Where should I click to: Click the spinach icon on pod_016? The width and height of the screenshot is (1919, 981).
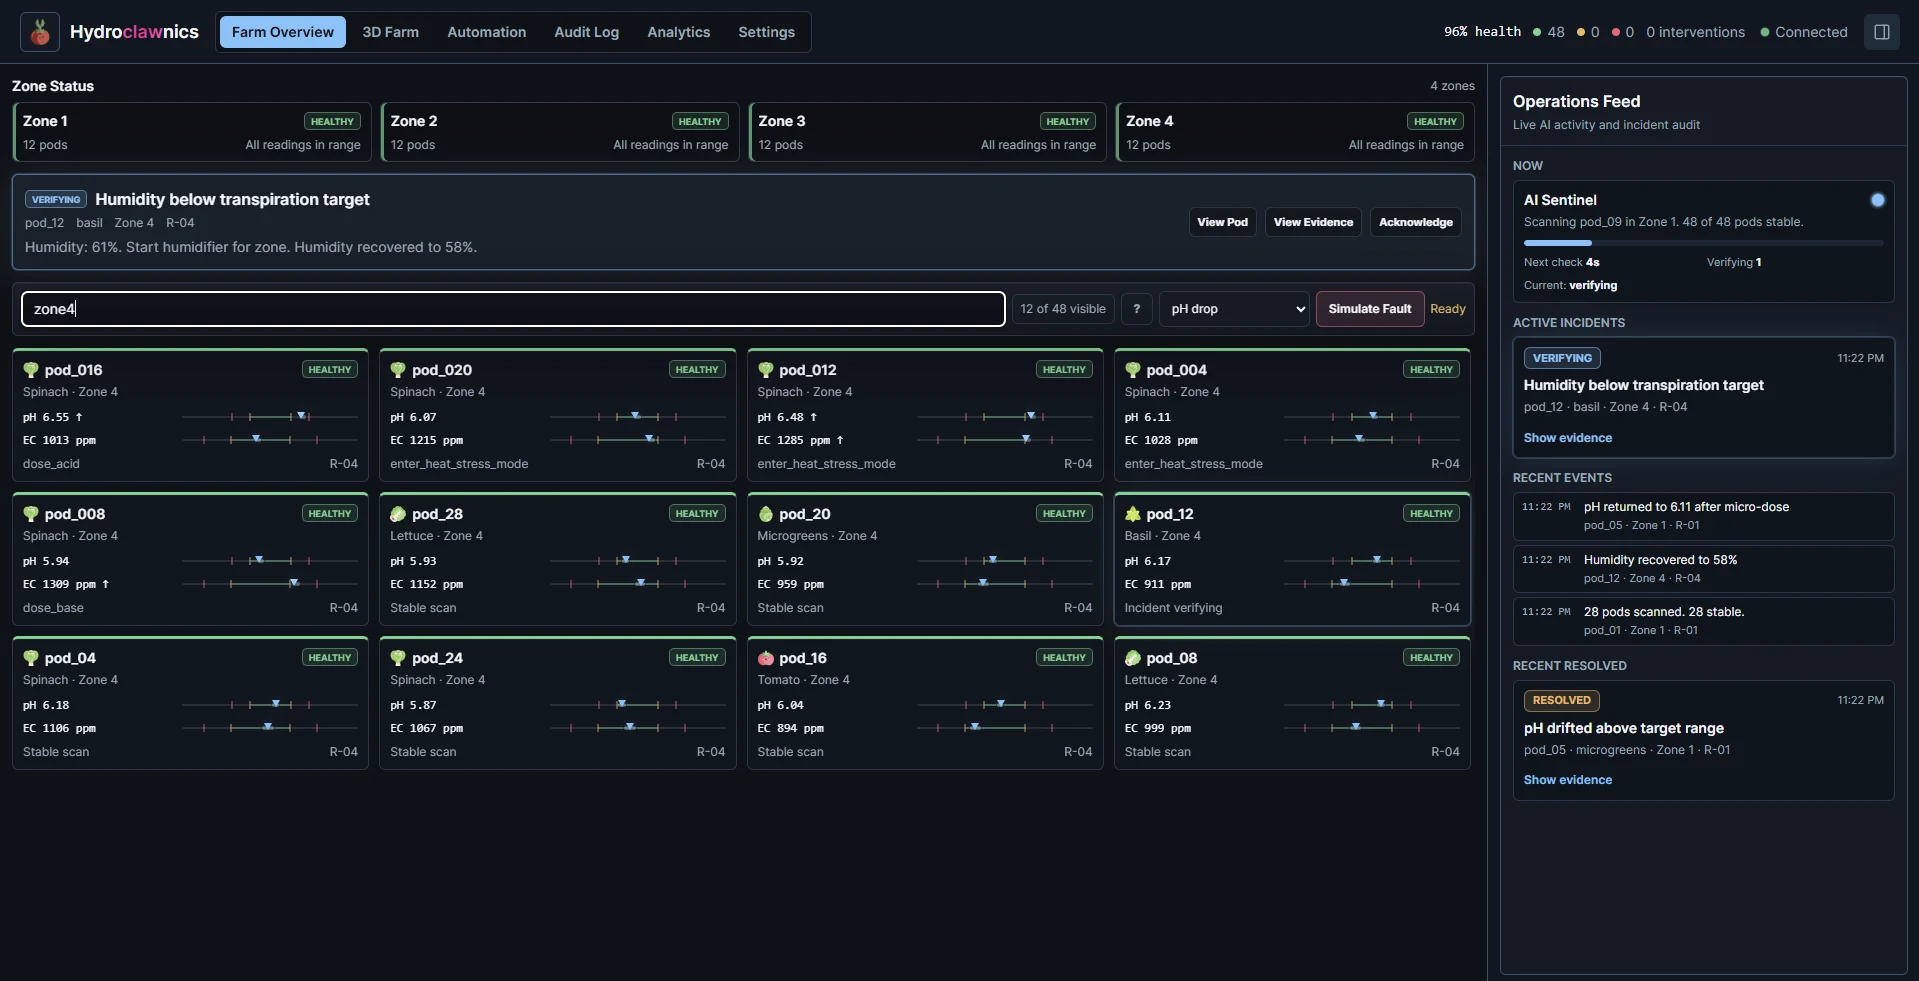point(31,370)
